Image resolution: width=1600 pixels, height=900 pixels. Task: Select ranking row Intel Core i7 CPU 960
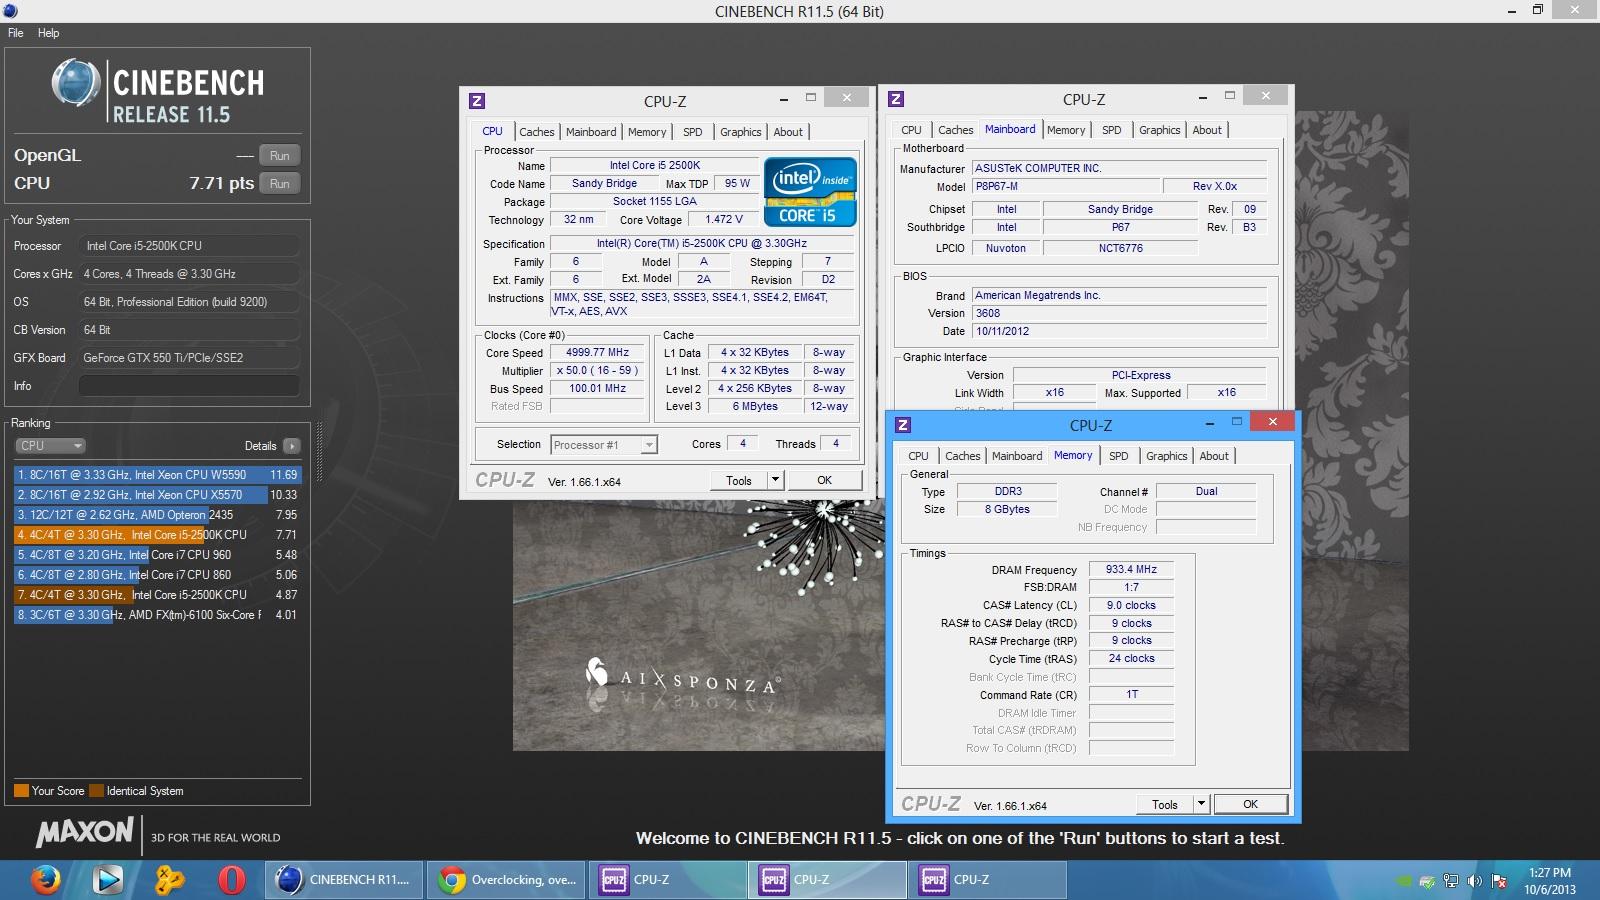[x=157, y=555]
